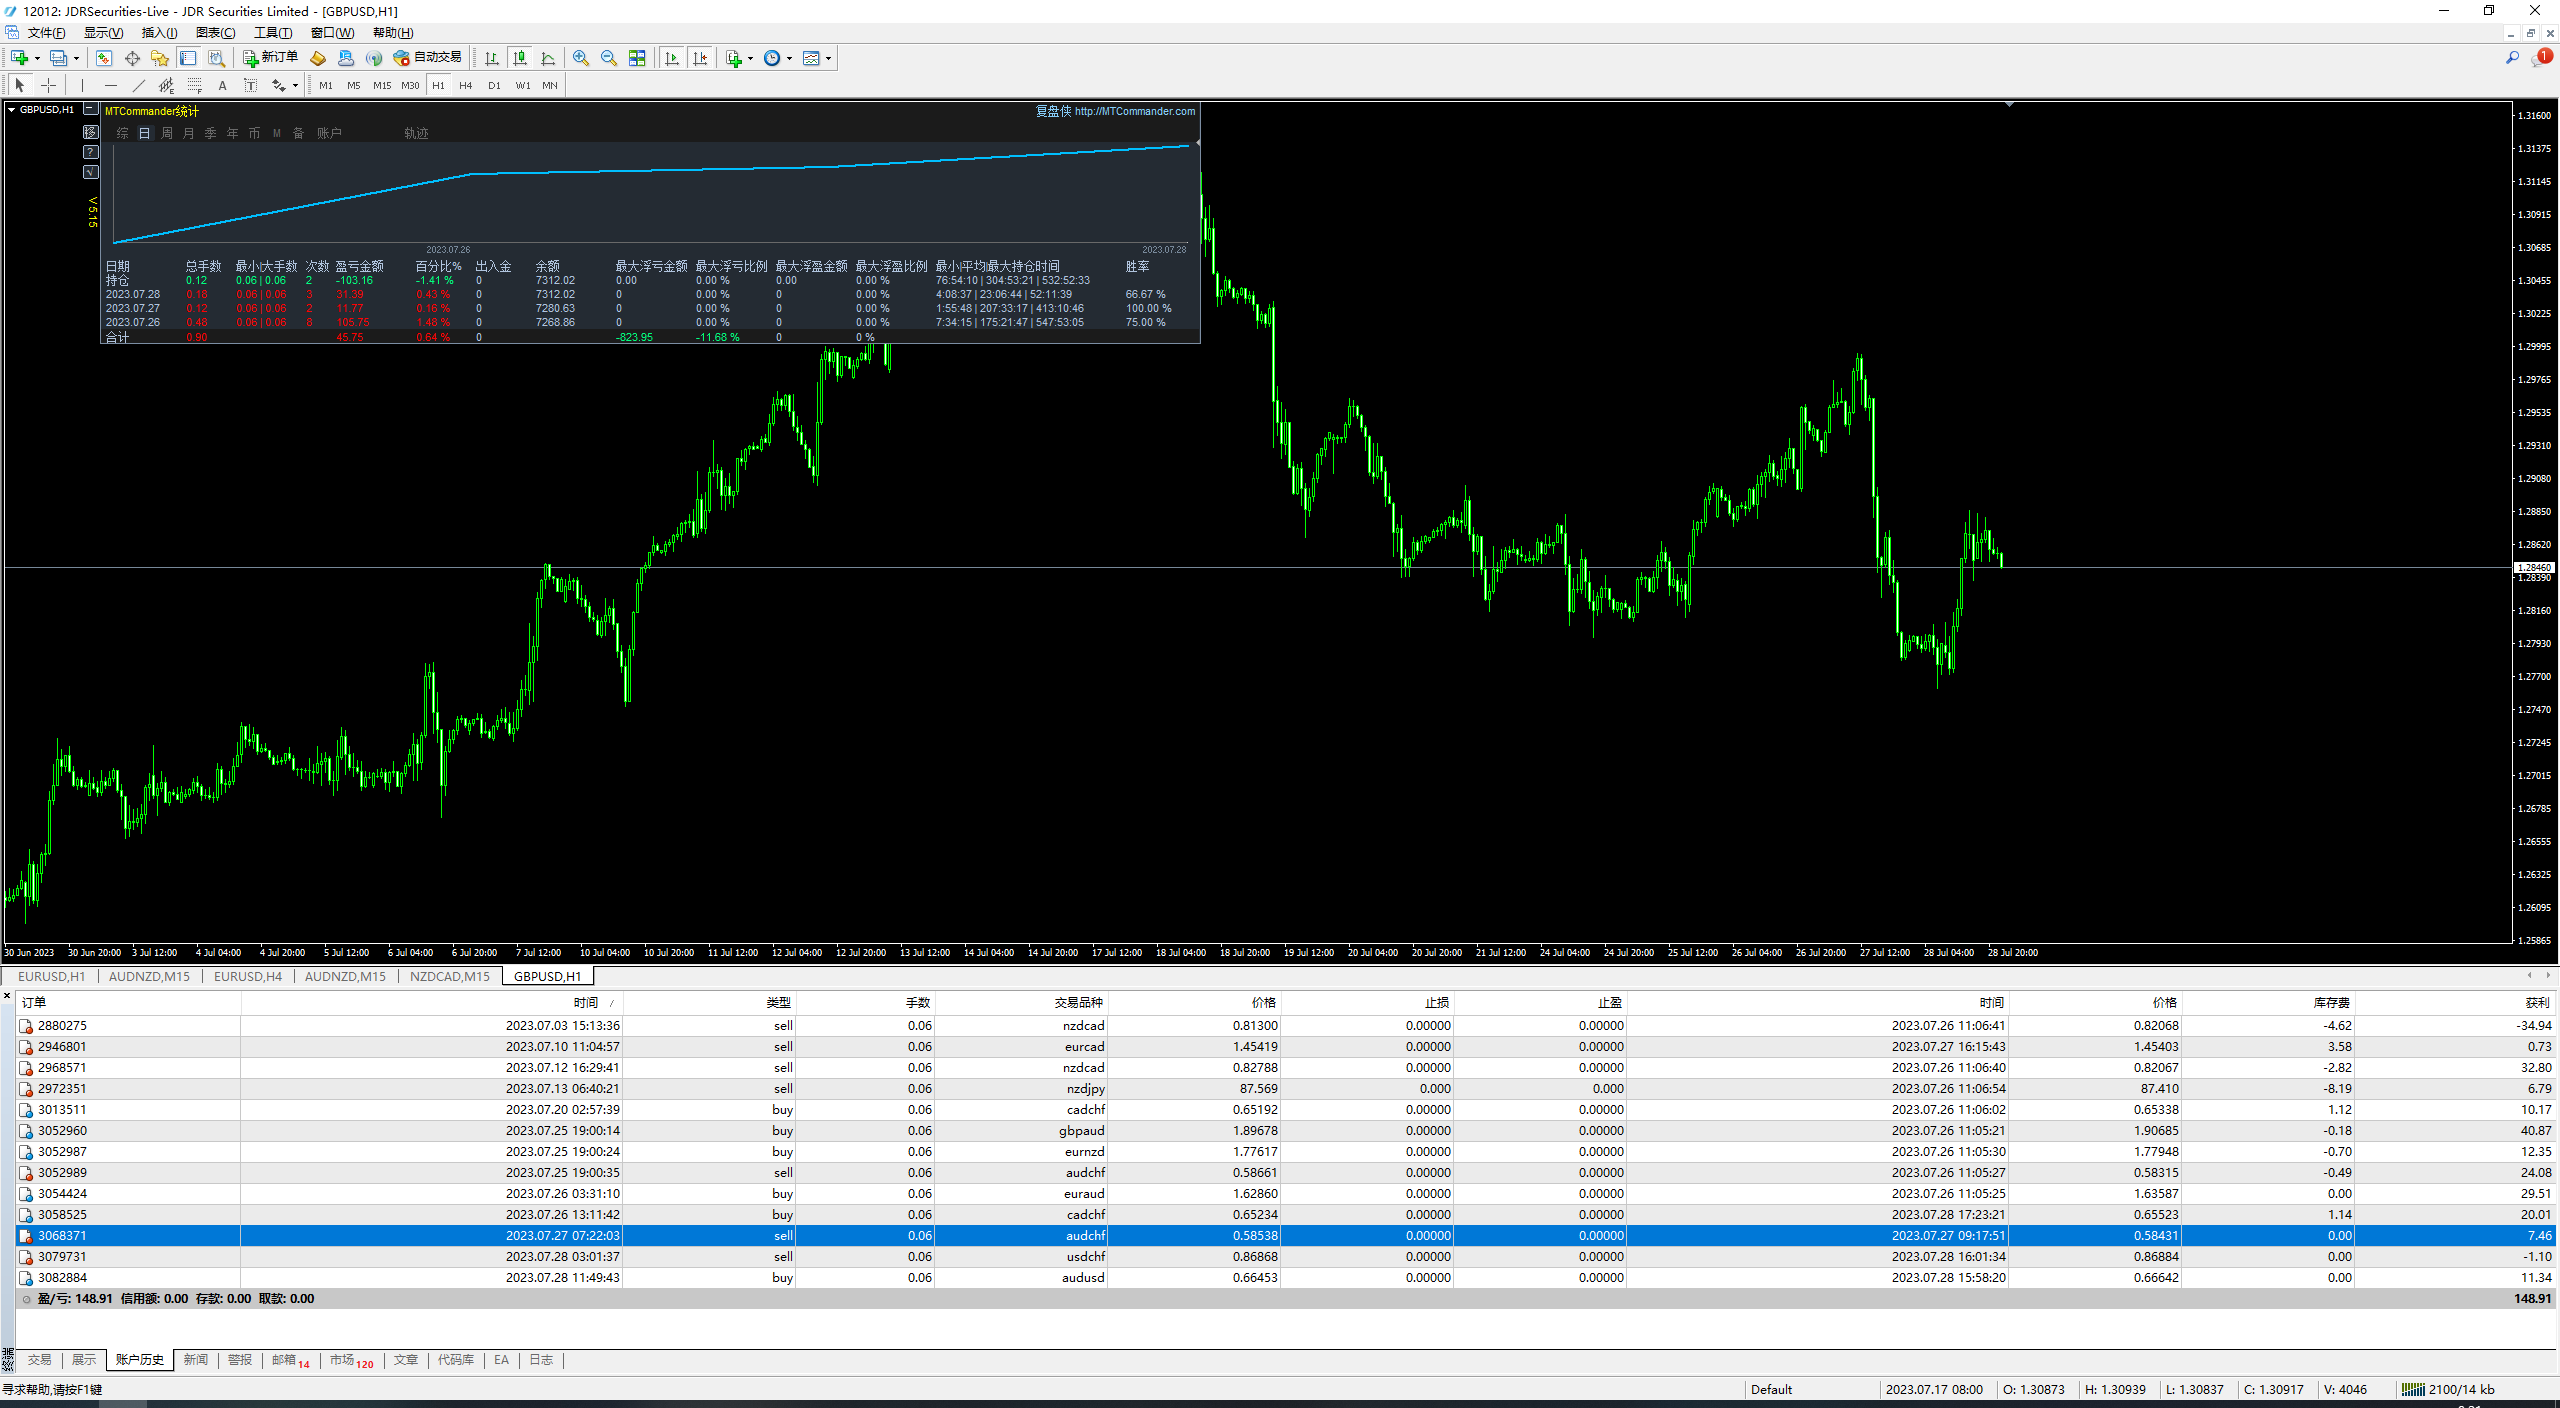Image resolution: width=2560 pixels, height=1408 pixels.
Task: Click the Zoom Out magnifier icon
Action: click(x=608, y=58)
